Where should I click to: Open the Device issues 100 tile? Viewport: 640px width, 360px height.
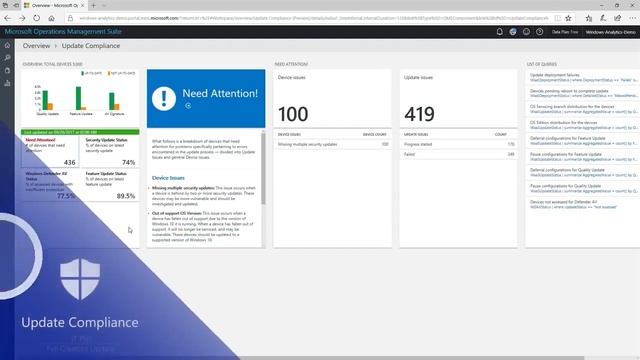tap(332, 98)
